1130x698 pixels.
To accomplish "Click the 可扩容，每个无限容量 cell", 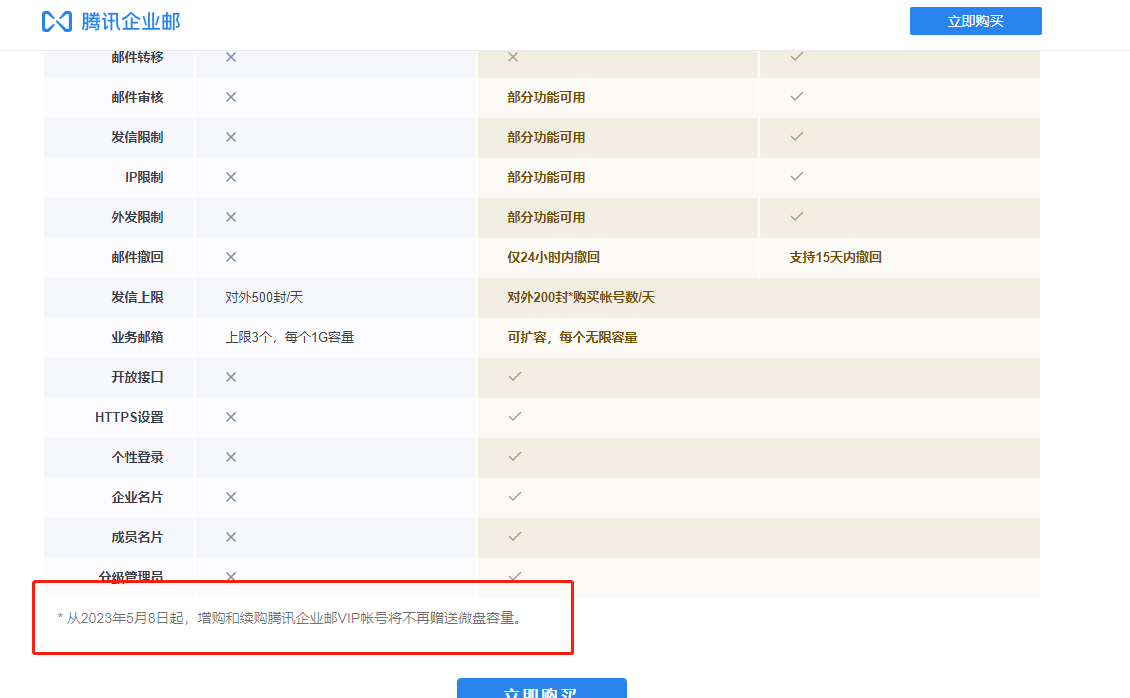I will point(572,337).
